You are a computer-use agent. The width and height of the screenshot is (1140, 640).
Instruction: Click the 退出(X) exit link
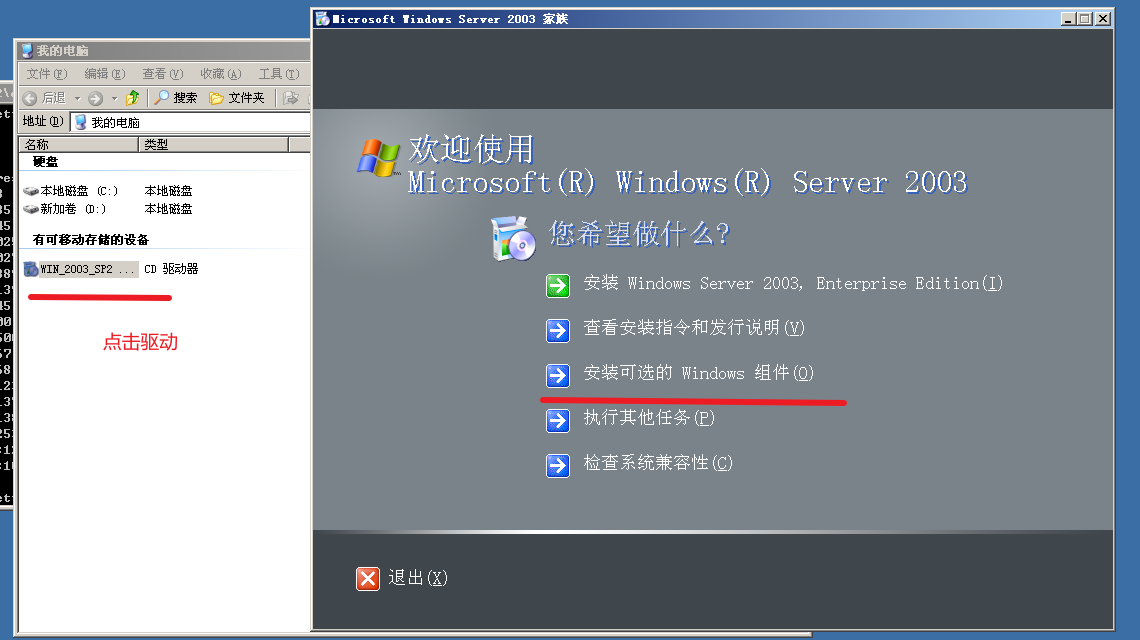(418, 578)
